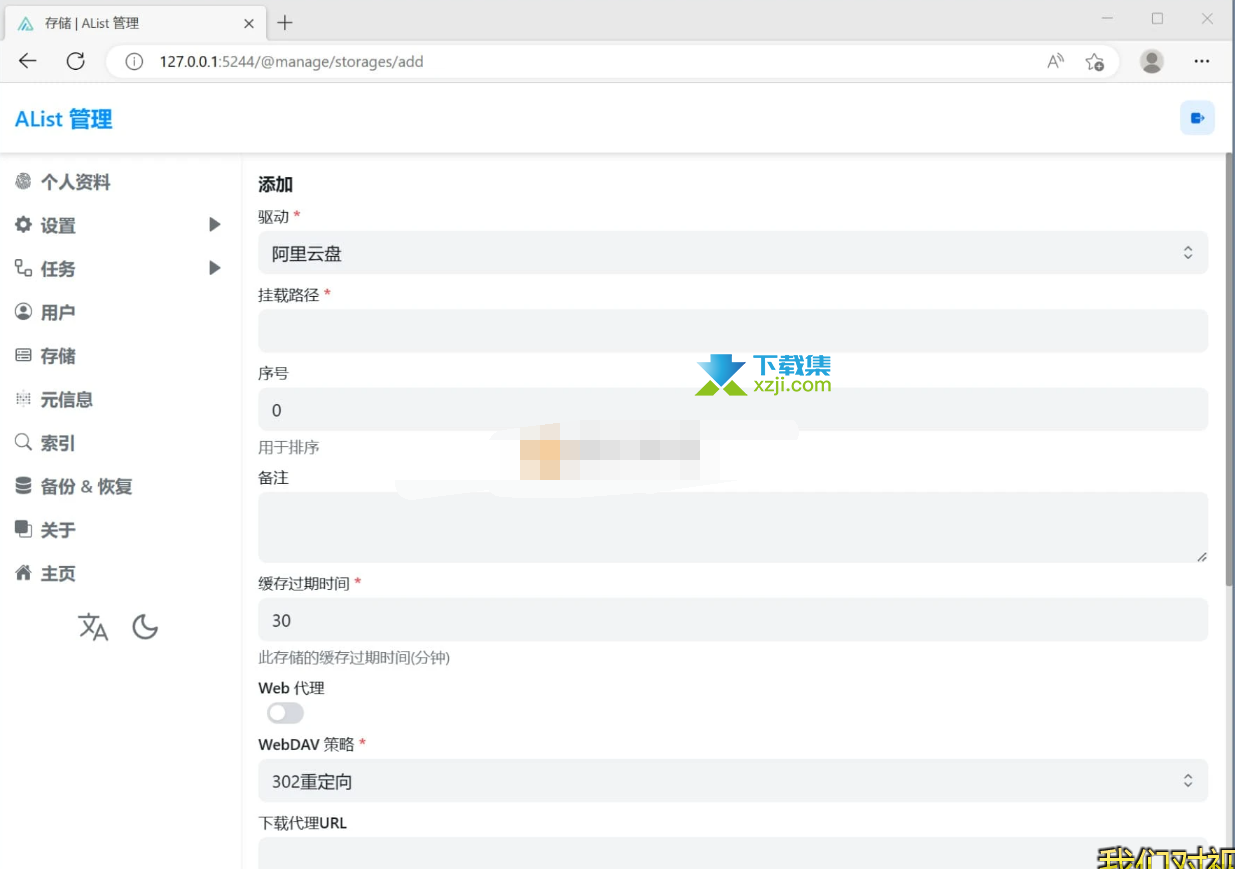The height and width of the screenshot is (869, 1235).
Task: Expand the 任务 submenu arrow
Action: (x=214, y=268)
